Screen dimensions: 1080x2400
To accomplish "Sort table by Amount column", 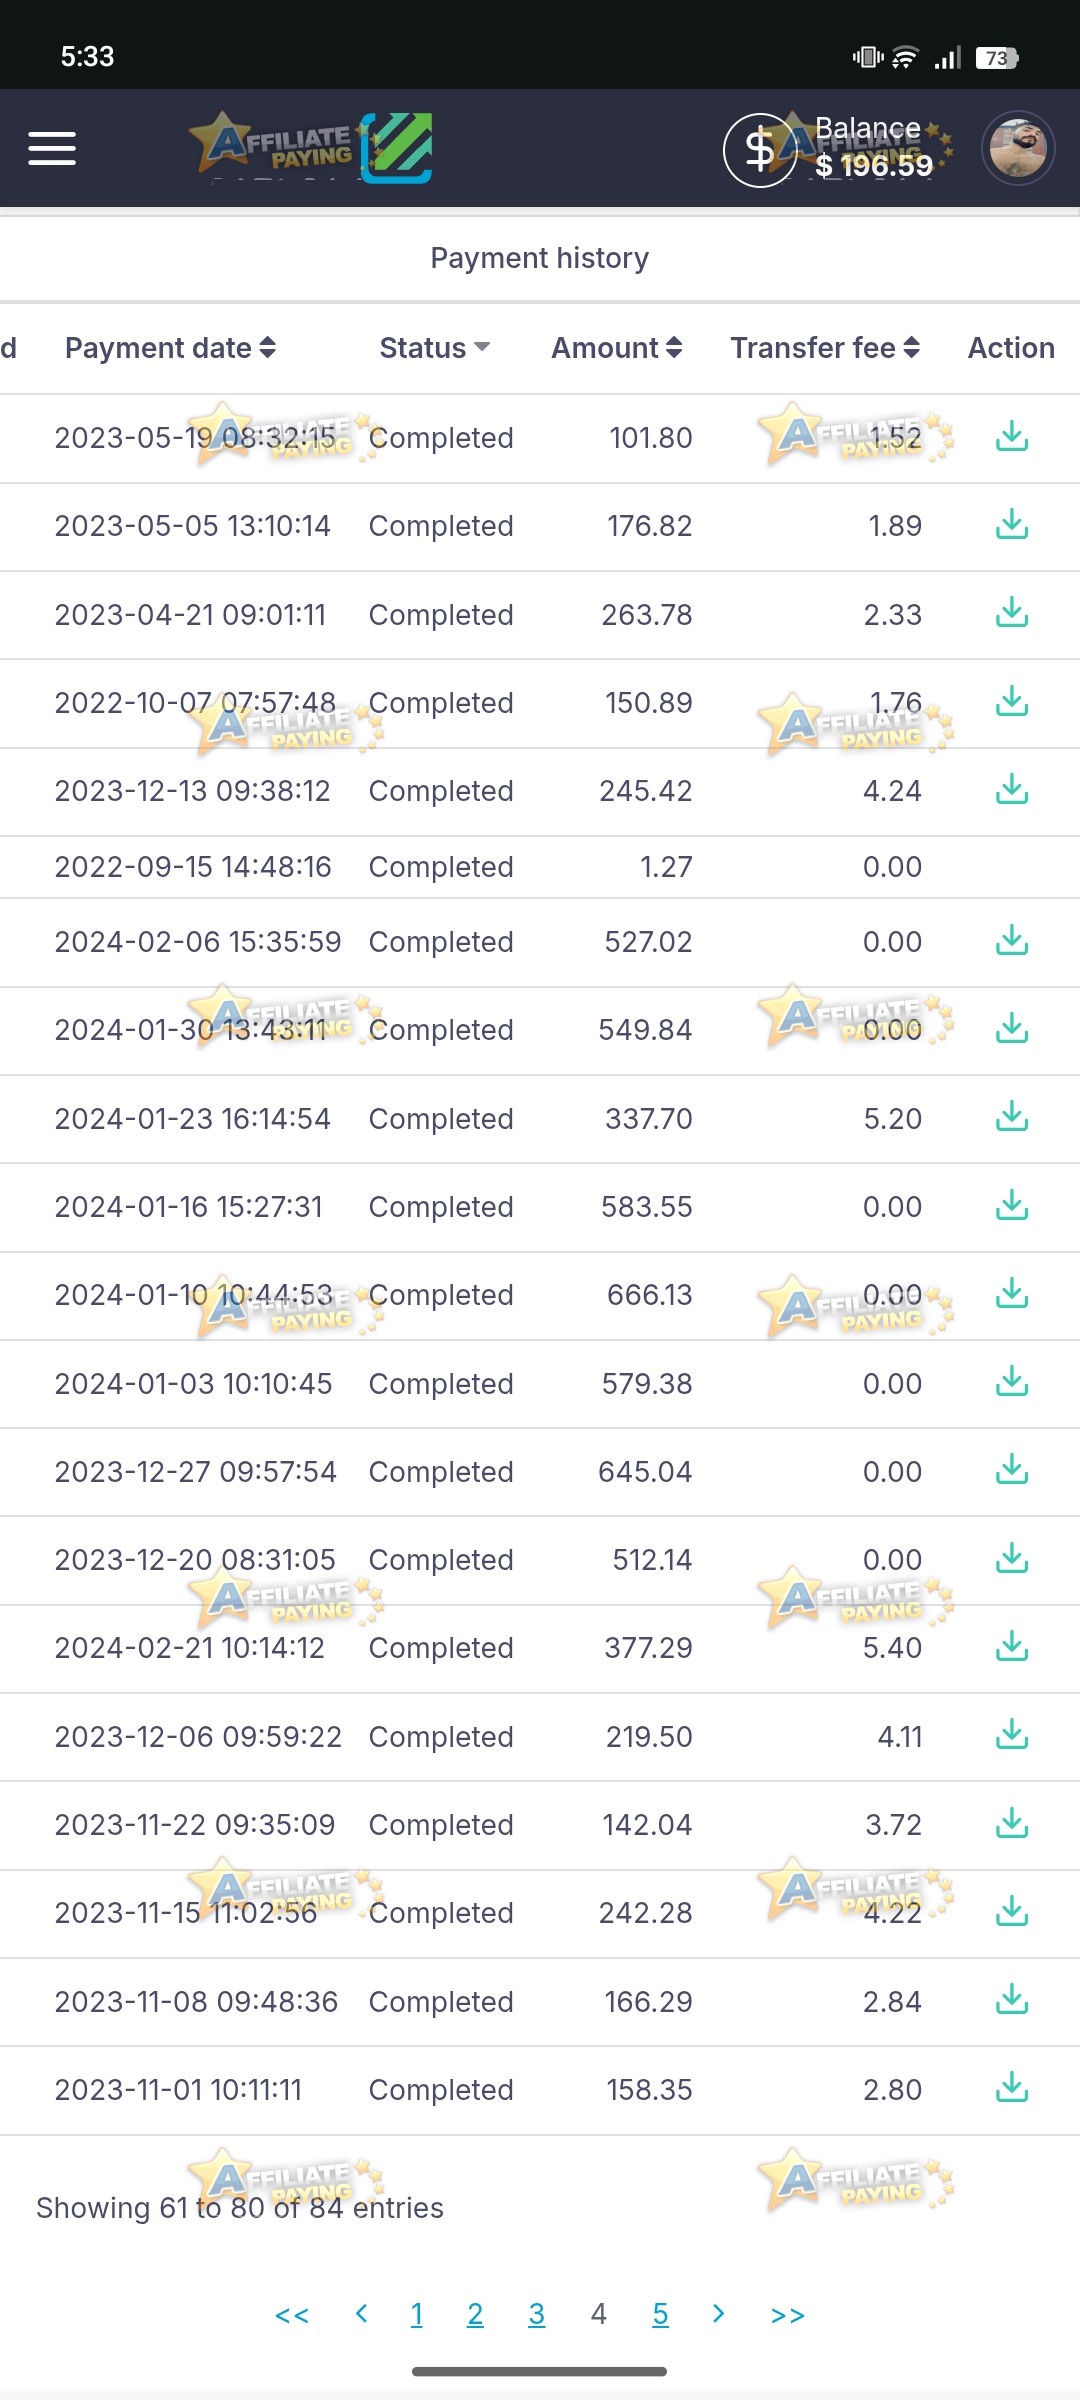I will [617, 348].
